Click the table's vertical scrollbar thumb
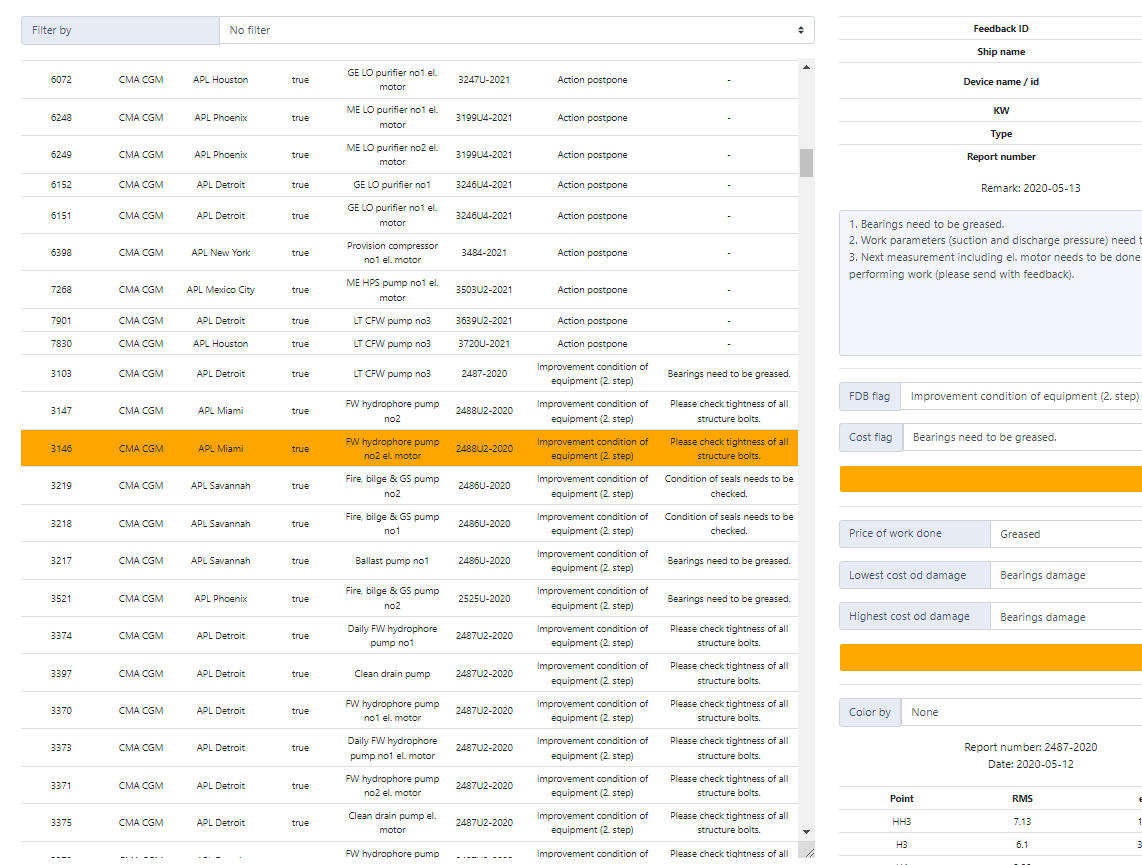This screenshot has width=1142, height=865. click(806, 162)
